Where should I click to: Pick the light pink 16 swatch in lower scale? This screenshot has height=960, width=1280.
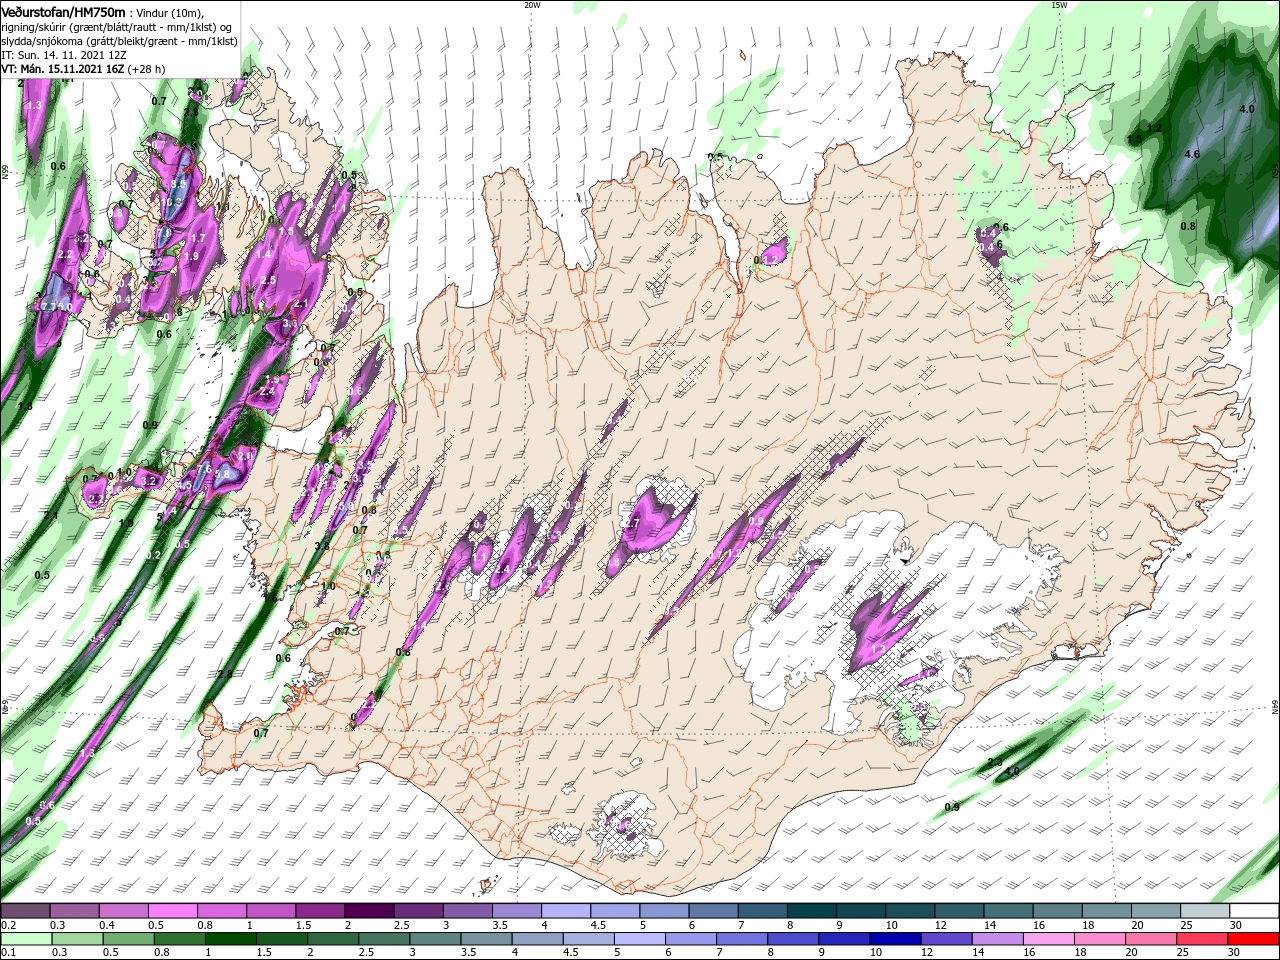click(x=1047, y=938)
